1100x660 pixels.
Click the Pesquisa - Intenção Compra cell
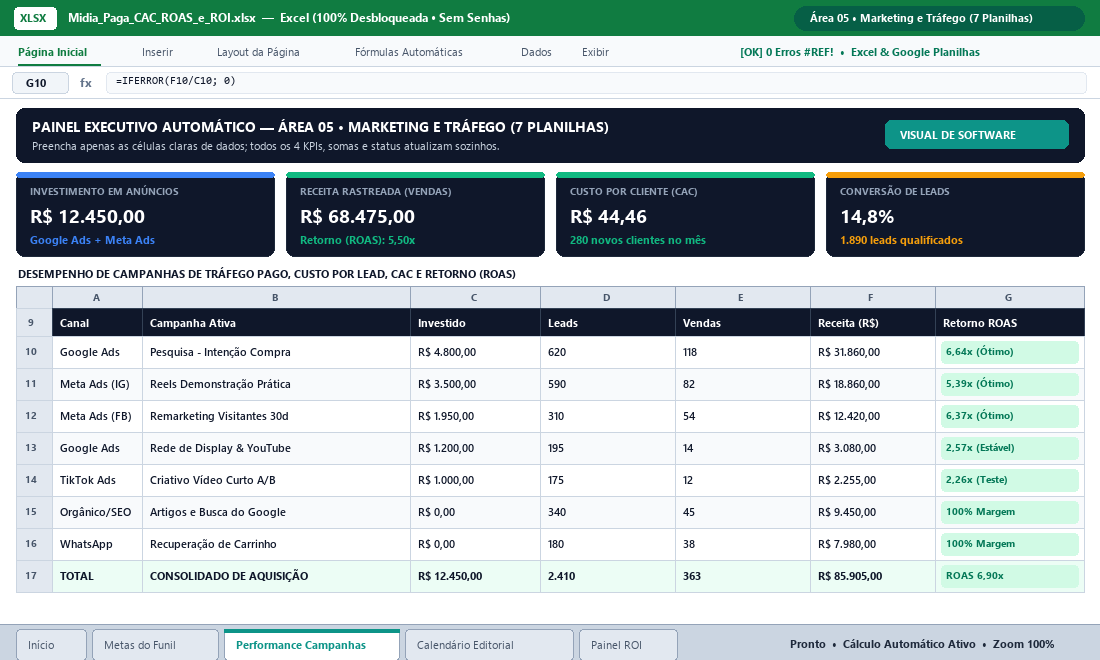click(276, 352)
